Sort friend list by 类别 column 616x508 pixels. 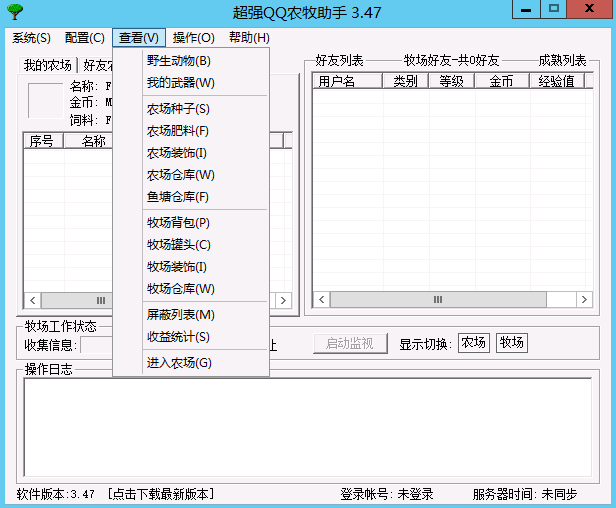pyautogui.click(x=405, y=81)
